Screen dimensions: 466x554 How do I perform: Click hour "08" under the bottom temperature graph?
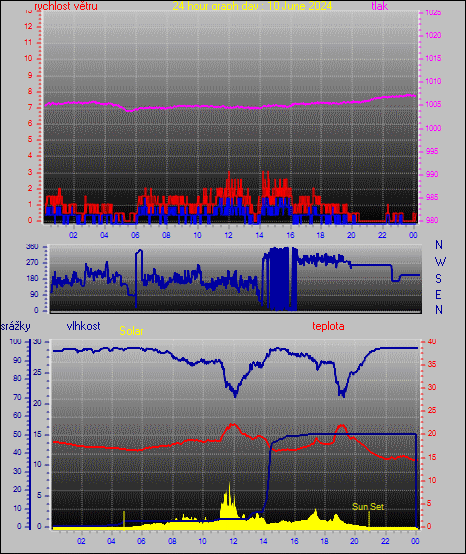pos(172,541)
